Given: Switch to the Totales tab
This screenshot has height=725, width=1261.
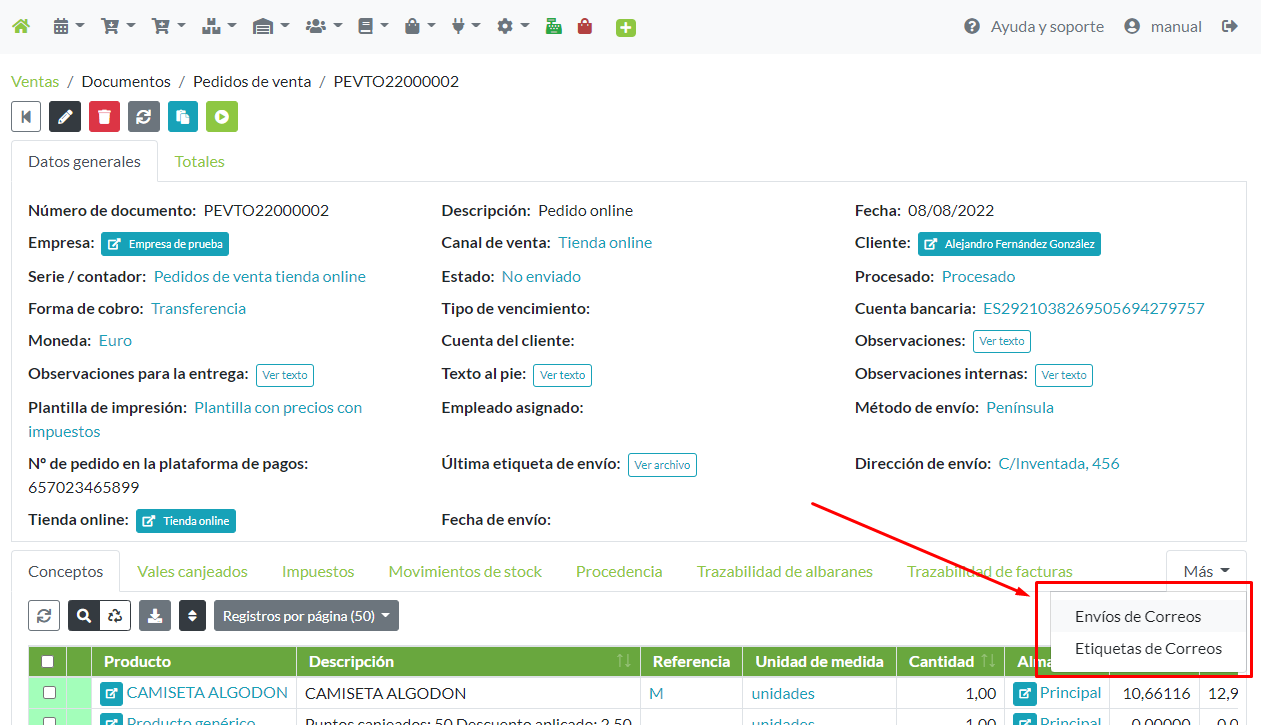Looking at the screenshot, I should click(x=199, y=161).
